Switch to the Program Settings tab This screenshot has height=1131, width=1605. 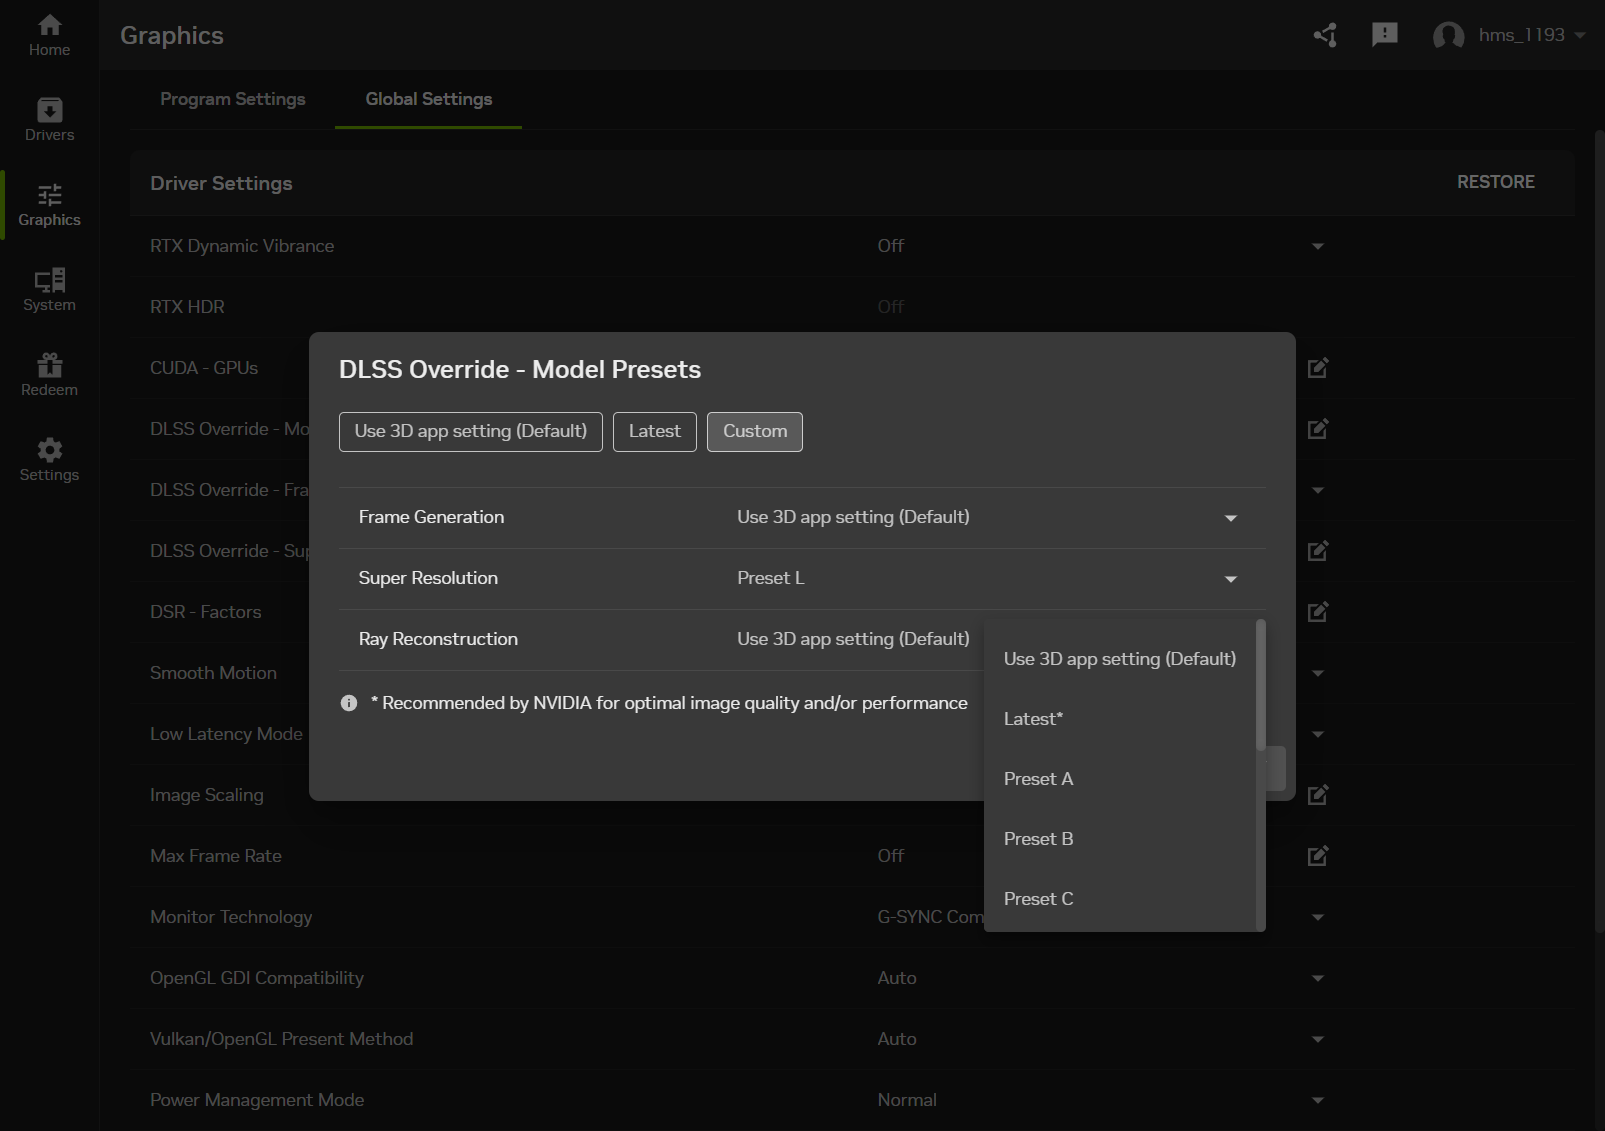pos(233,99)
